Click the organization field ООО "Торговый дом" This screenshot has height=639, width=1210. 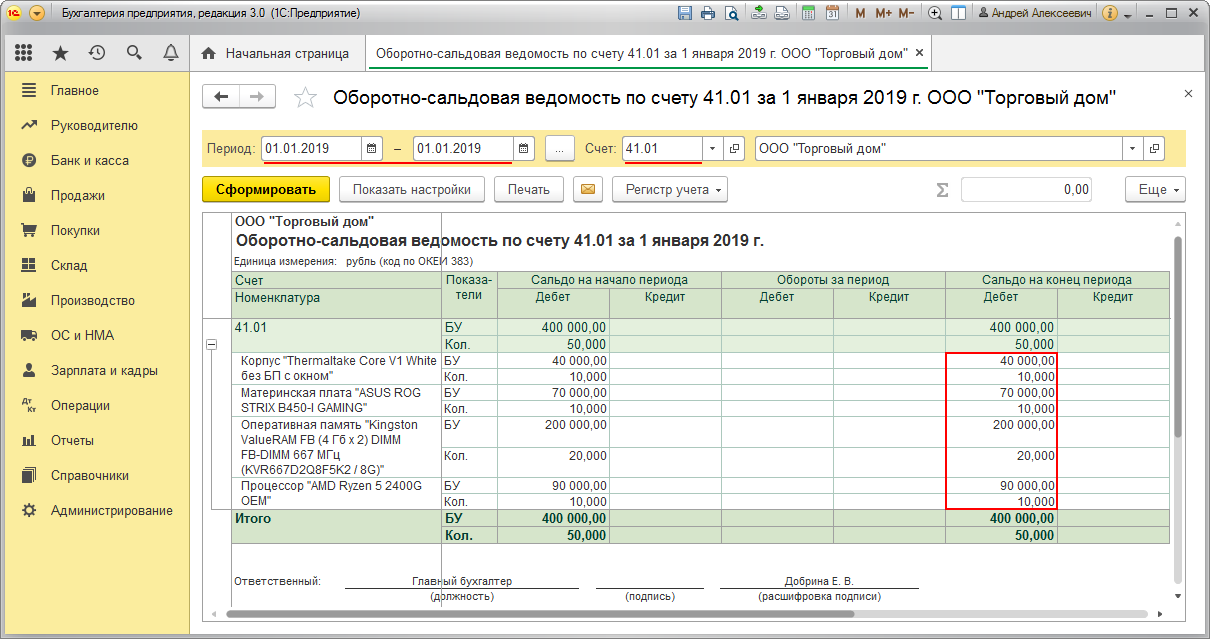pyautogui.click(x=940, y=148)
